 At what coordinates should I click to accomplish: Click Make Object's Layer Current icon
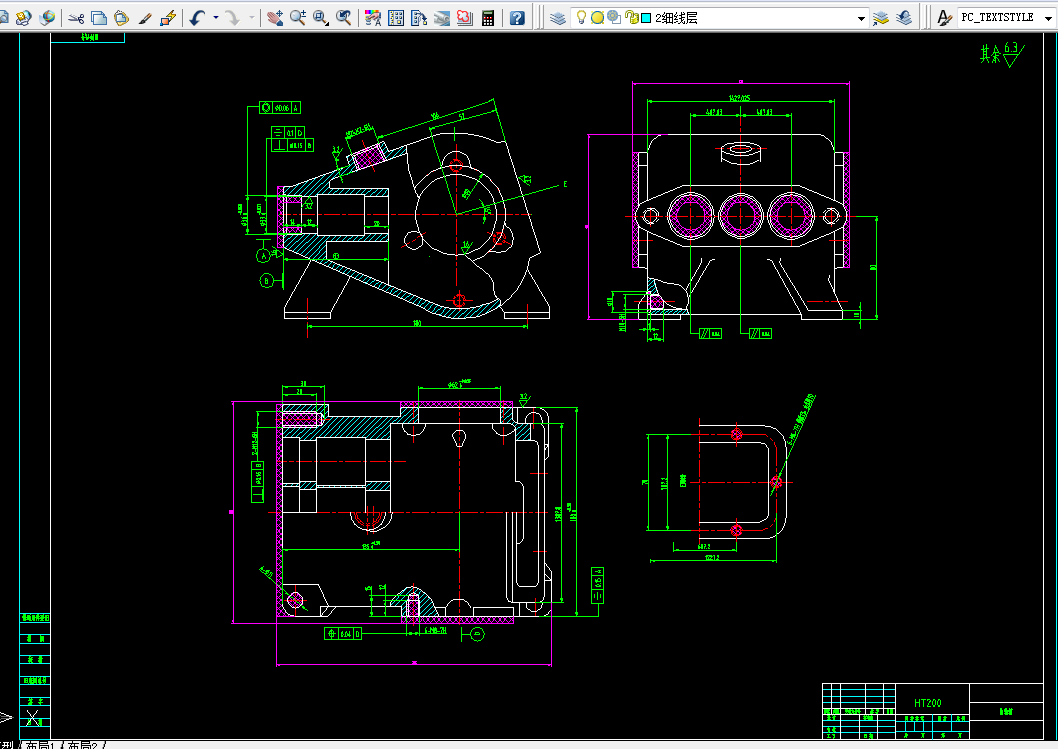881,18
